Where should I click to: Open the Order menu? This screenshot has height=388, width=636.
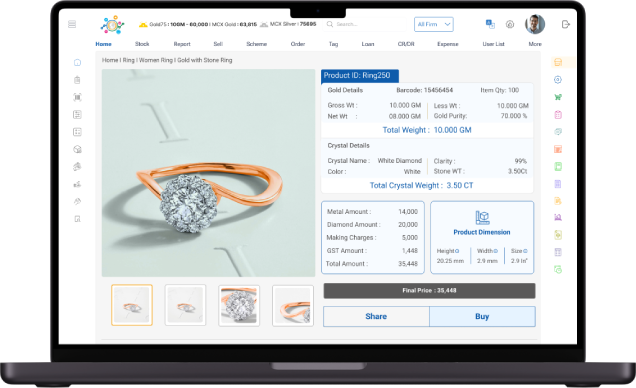click(x=298, y=44)
